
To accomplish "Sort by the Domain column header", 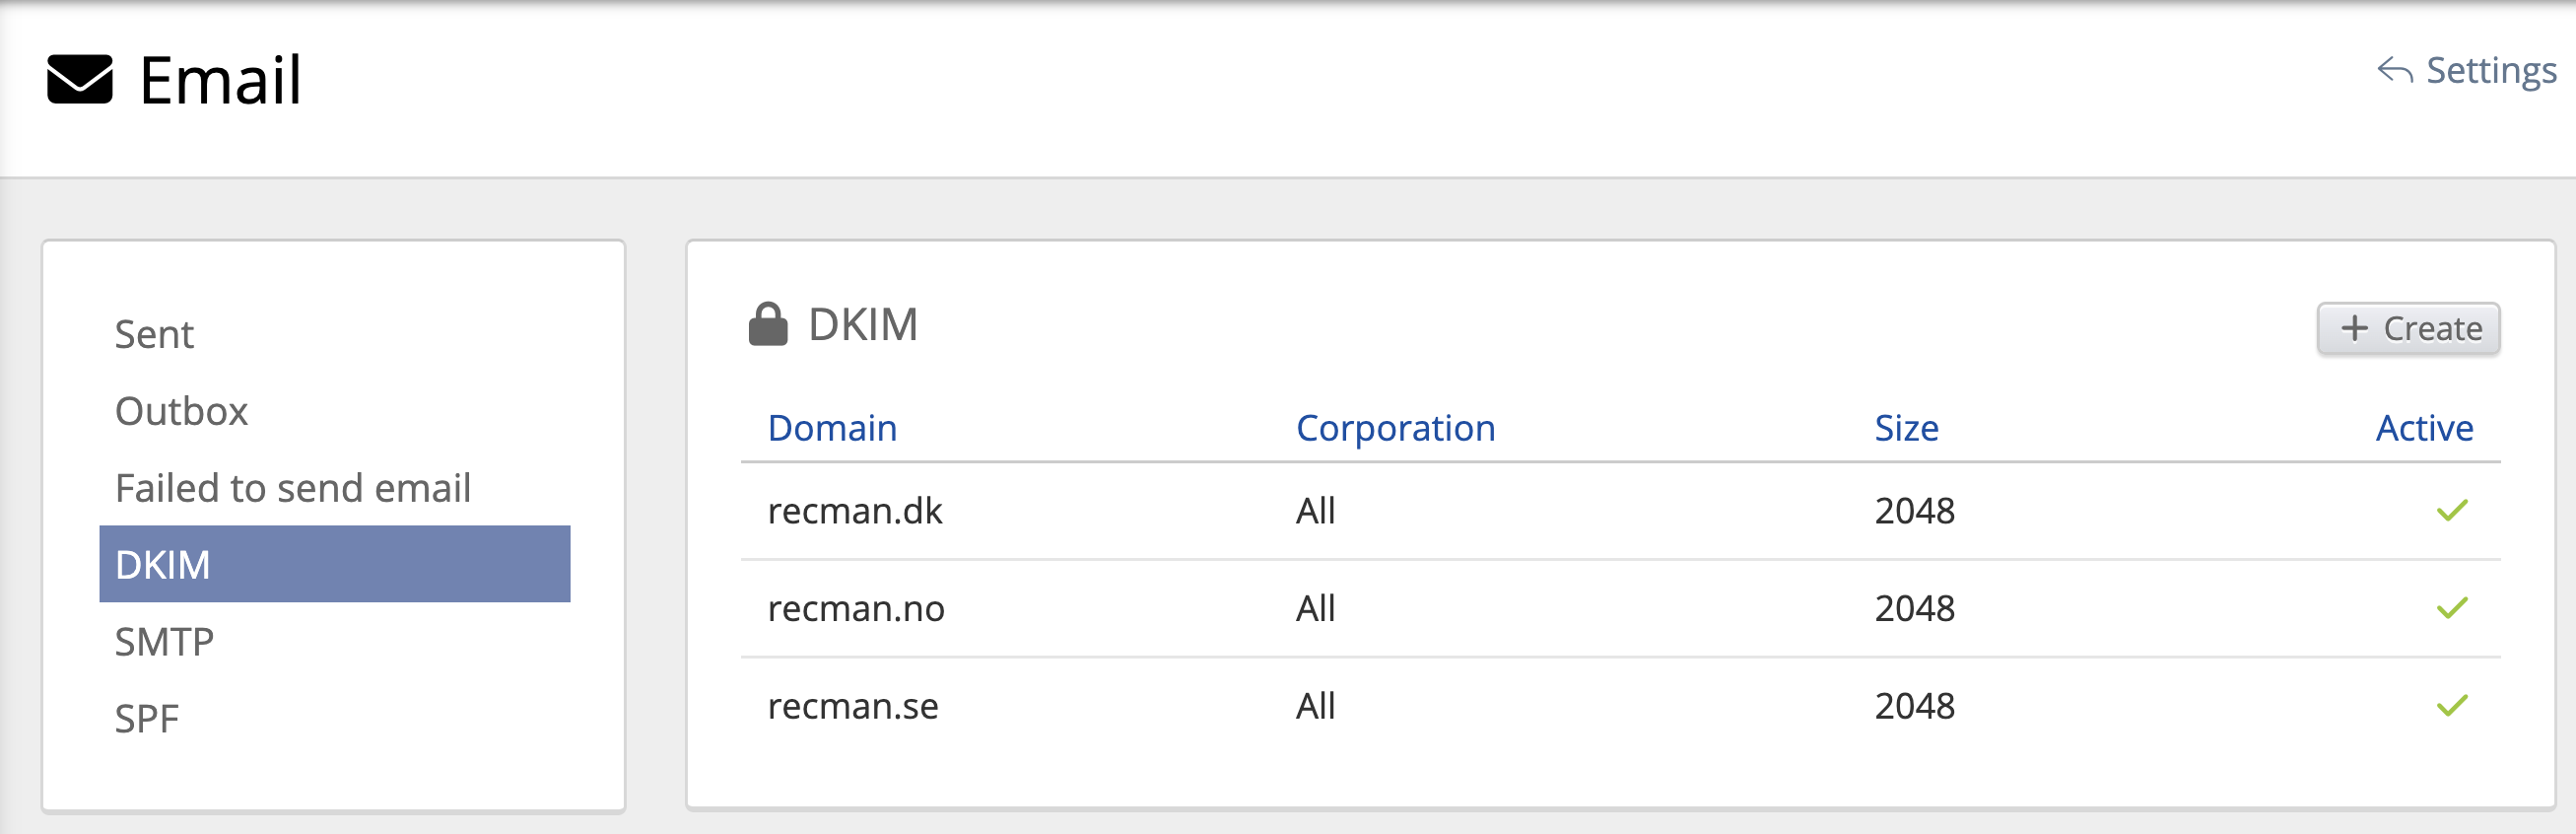I will coord(832,428).
